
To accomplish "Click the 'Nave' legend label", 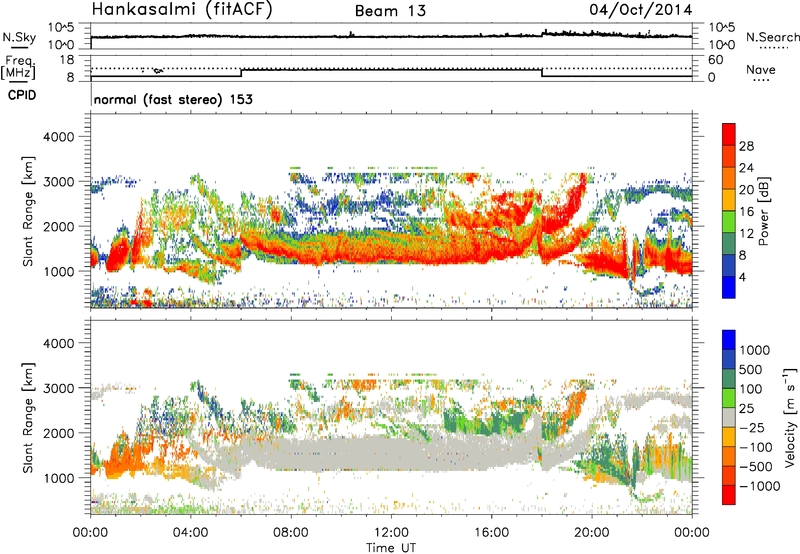I will 761,69.
